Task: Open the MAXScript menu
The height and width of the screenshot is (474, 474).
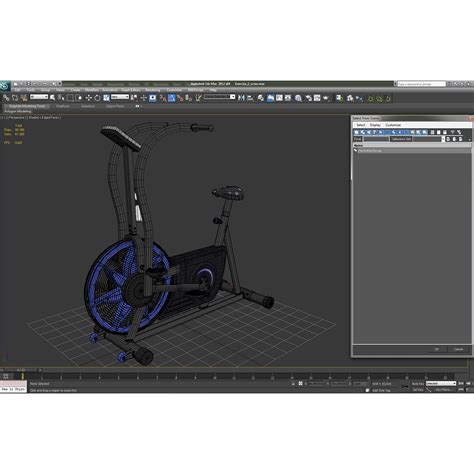Action: click(x=195, y=90)
